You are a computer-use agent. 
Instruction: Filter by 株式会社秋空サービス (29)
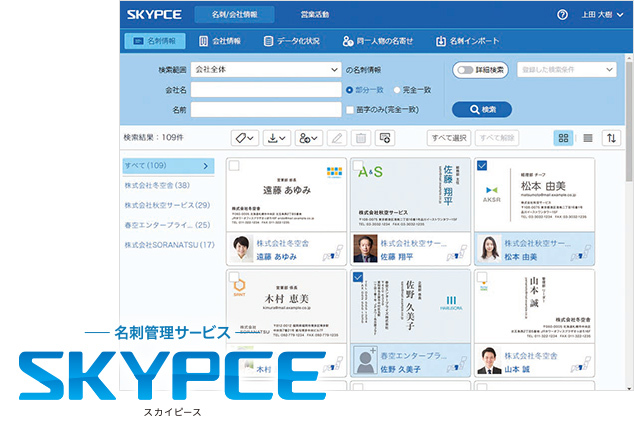[167, 205]
